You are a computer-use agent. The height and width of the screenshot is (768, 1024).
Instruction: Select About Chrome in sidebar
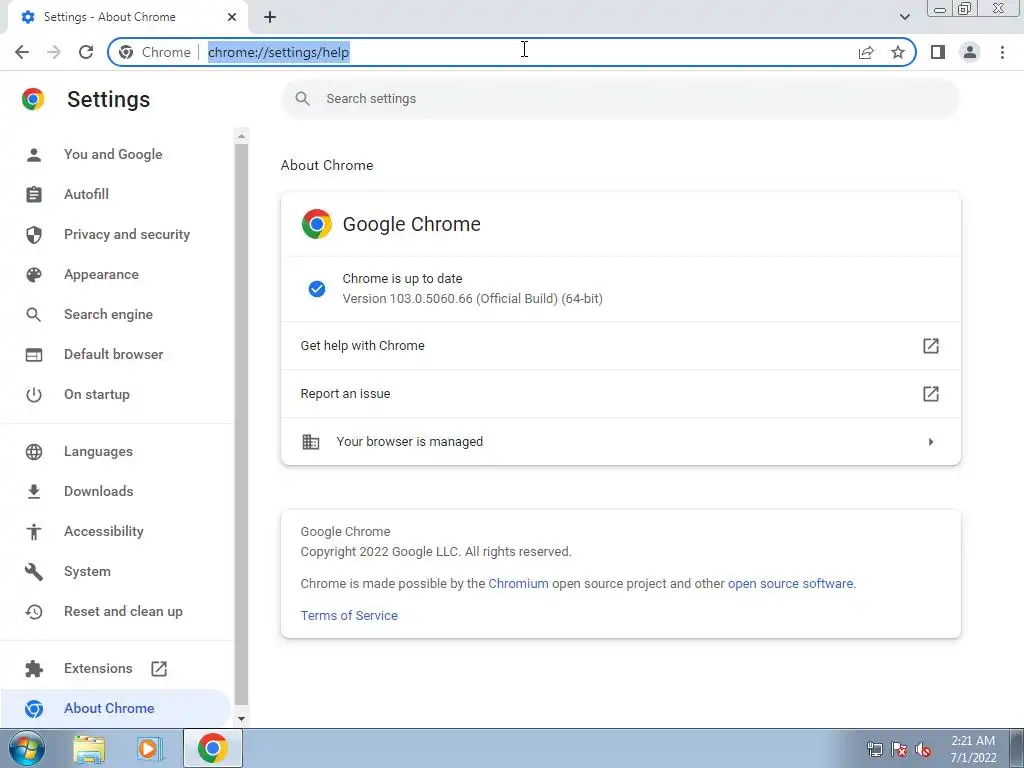pyautogui.click(x=115, y=709)
